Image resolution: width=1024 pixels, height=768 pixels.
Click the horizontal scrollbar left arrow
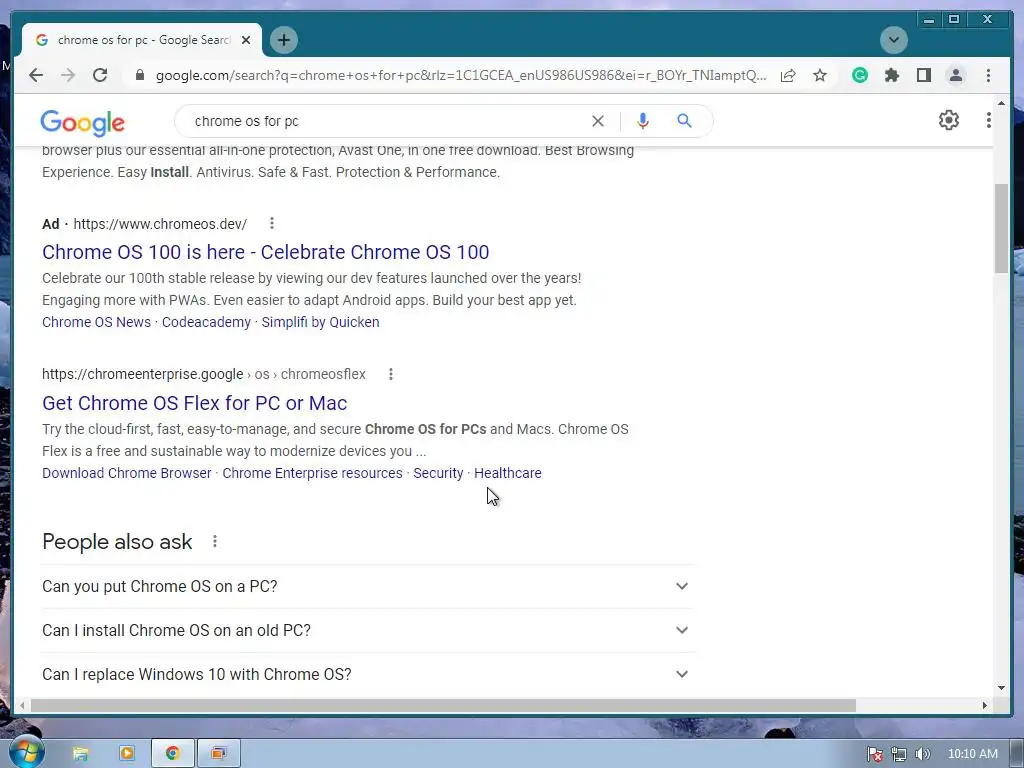[x=22, y=705]
